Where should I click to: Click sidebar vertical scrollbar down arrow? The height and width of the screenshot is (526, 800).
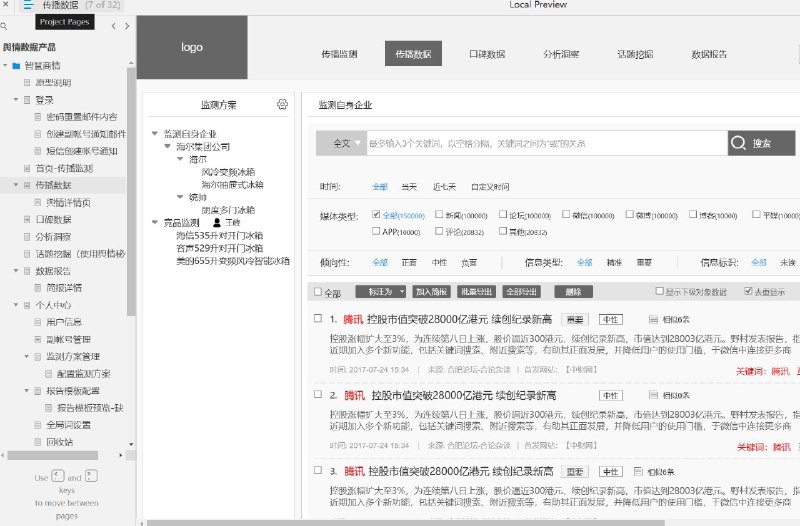[x=131, y=444]
